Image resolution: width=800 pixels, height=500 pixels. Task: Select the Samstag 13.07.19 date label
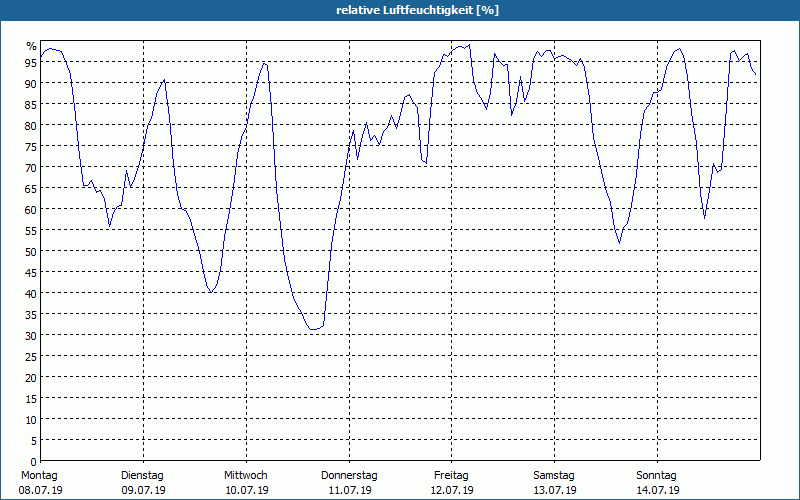(x=555, y=483)
